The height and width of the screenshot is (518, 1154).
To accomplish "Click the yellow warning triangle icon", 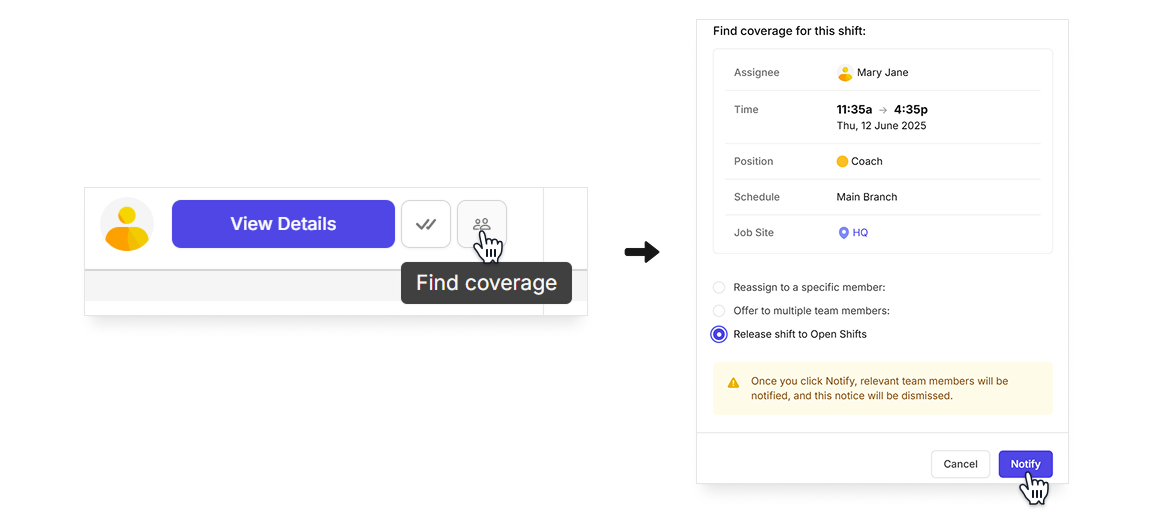I will (733, 383).
